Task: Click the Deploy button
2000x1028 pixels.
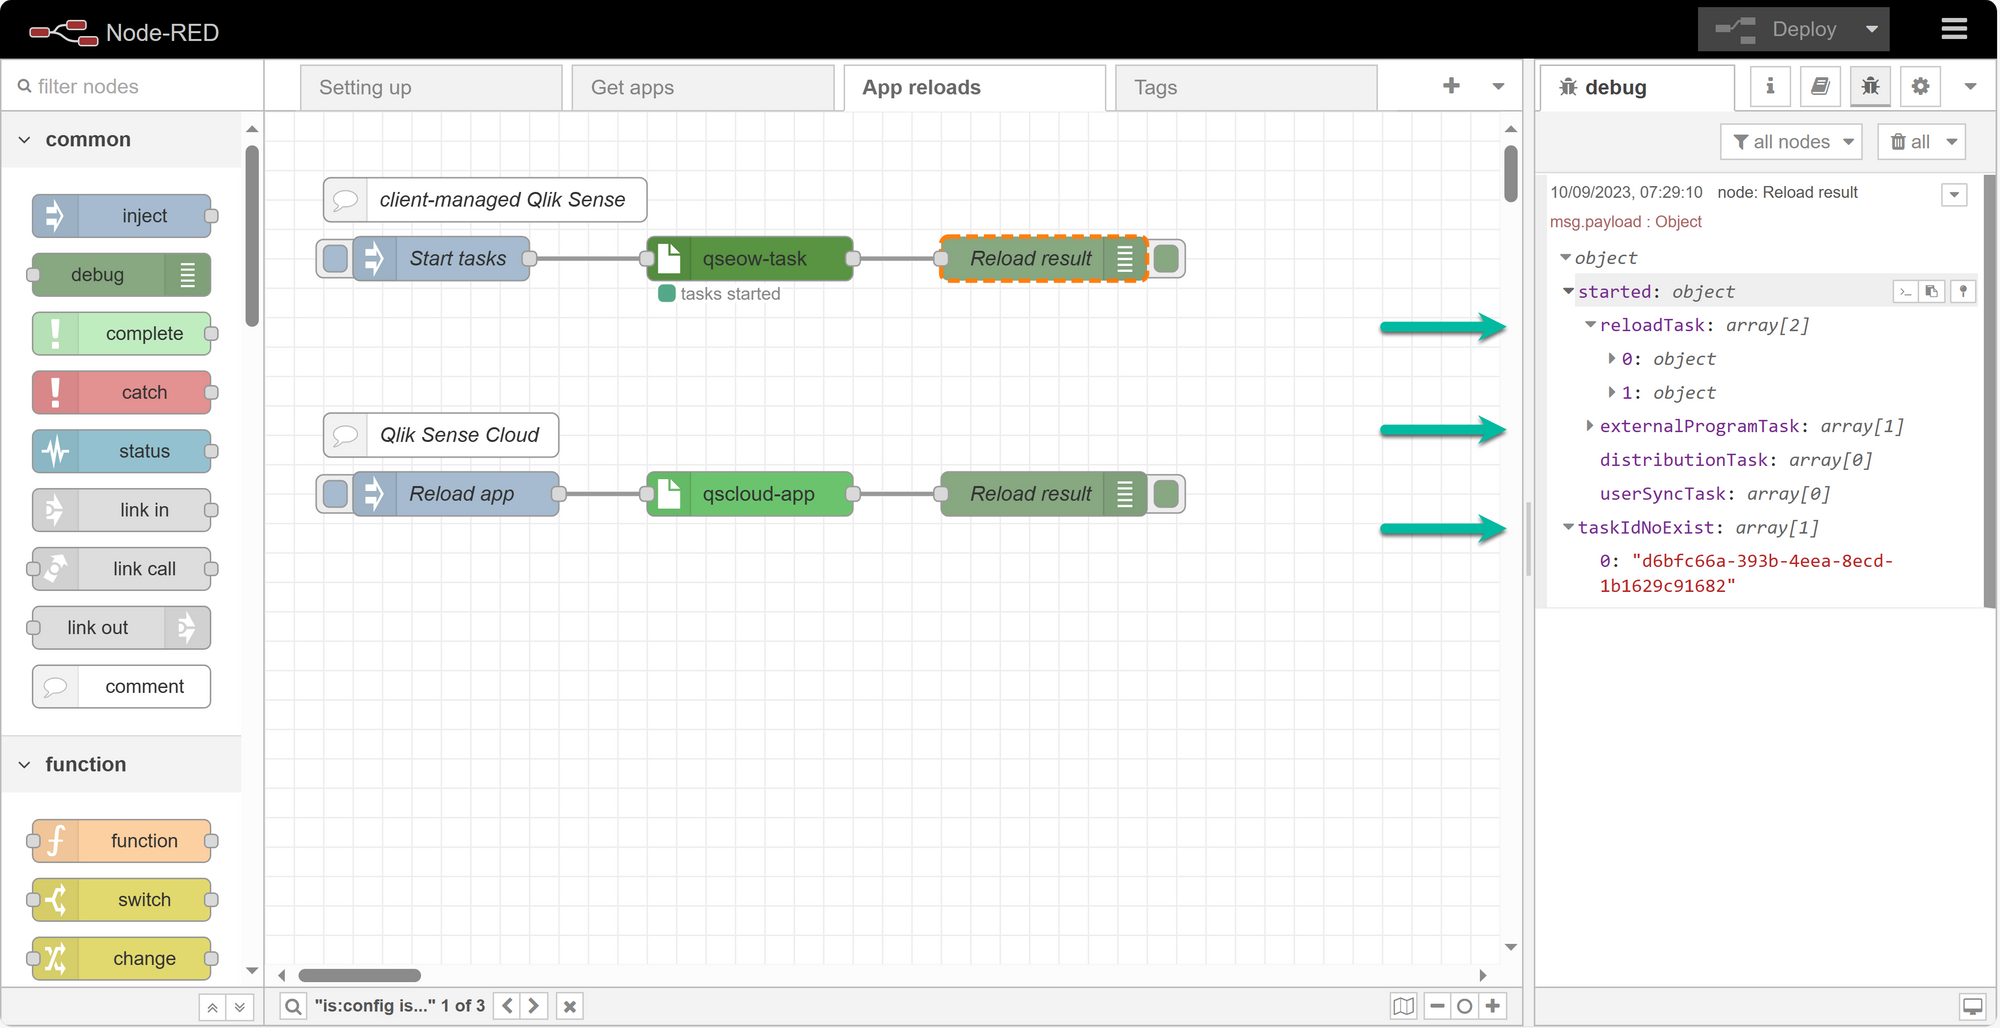Action: point(1776,29)
